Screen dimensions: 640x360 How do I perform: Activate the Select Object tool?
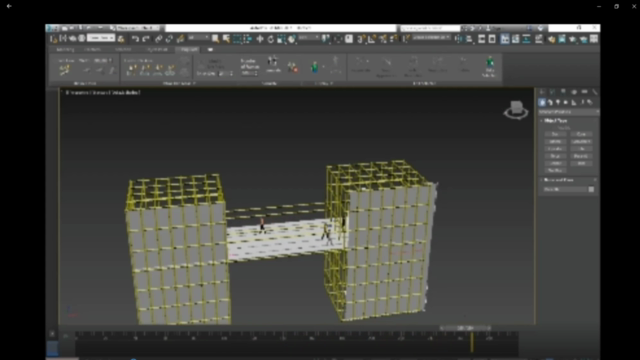215,39
